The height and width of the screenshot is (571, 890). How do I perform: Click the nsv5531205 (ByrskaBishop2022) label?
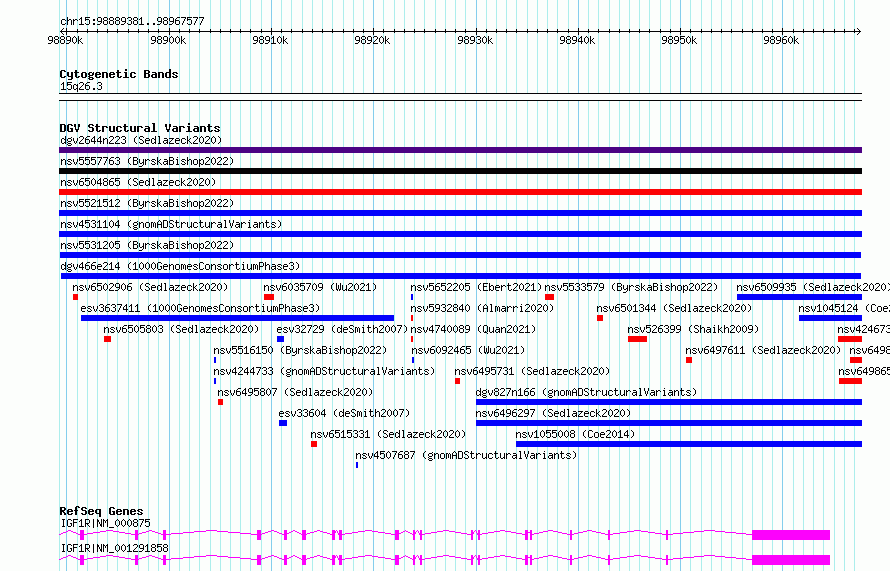click(147, 245)
